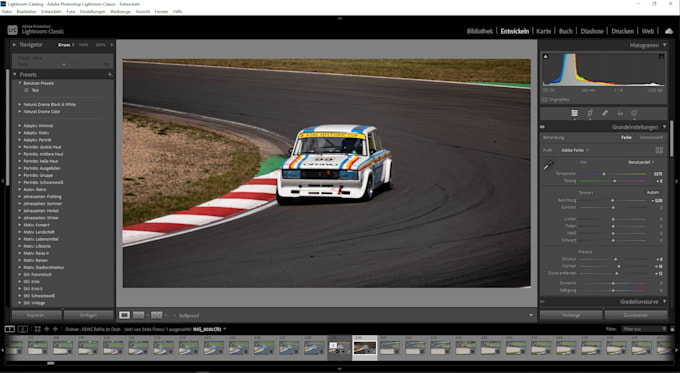This screenshot has height=373, width=680.
Task: Switch treatment to Farbe
Action: click(x=626, y=137)
